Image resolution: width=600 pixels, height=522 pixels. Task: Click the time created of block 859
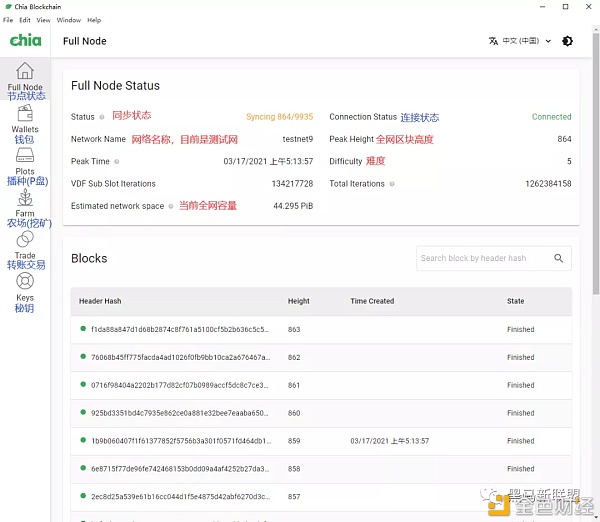(390, 441)
